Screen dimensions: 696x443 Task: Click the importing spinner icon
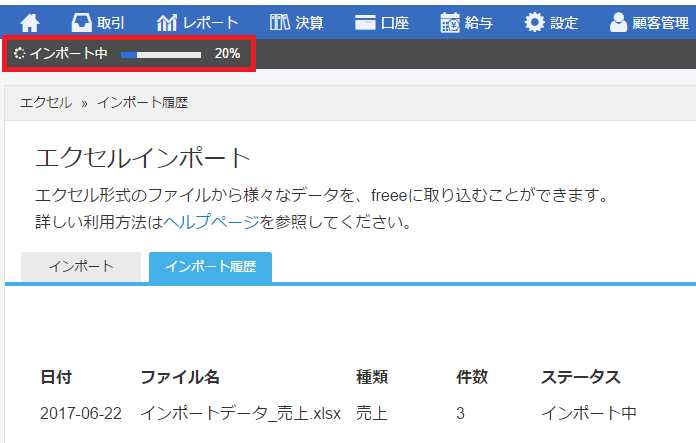[x=20, y=53]
